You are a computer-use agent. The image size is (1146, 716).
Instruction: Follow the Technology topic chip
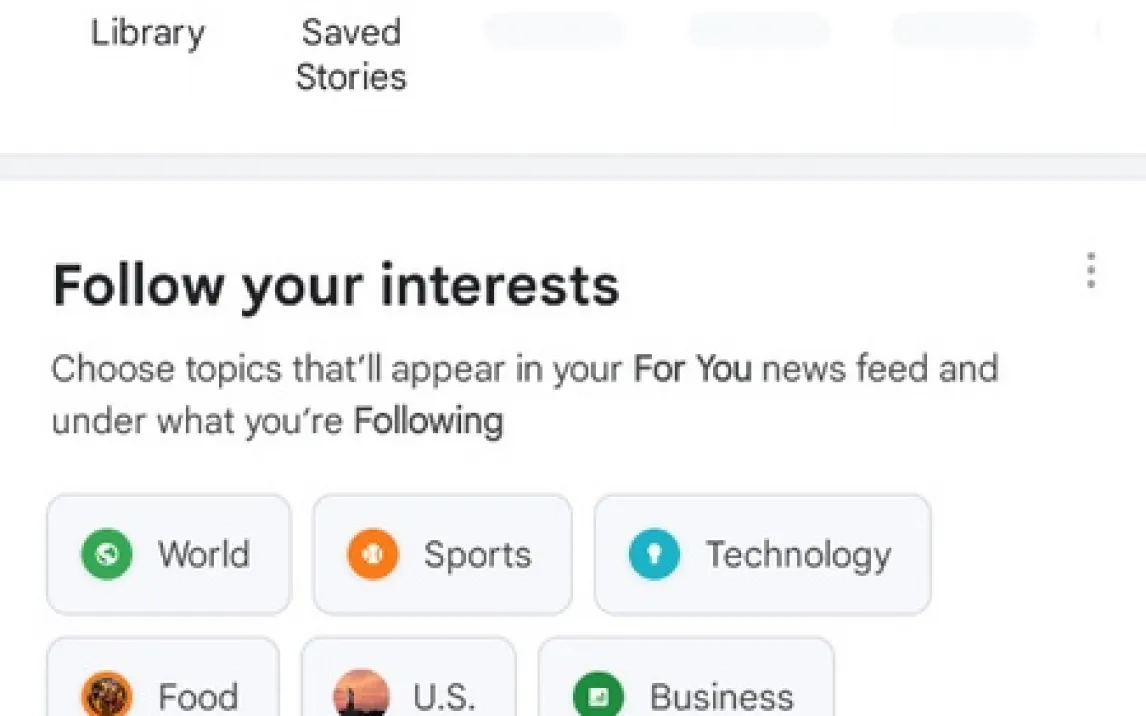762,554
